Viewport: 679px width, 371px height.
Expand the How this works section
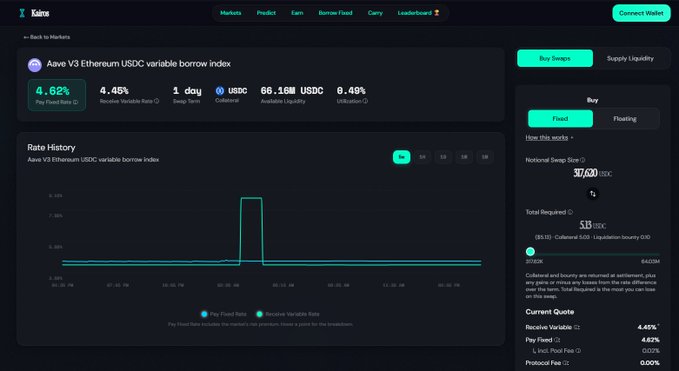click(549, 138)
